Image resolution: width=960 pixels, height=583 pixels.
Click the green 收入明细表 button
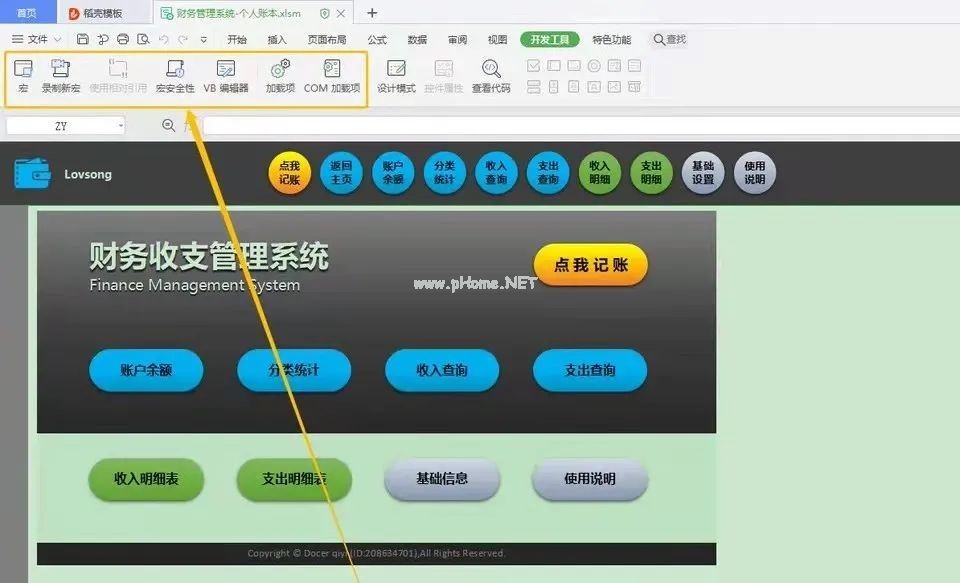coord(146,479)
